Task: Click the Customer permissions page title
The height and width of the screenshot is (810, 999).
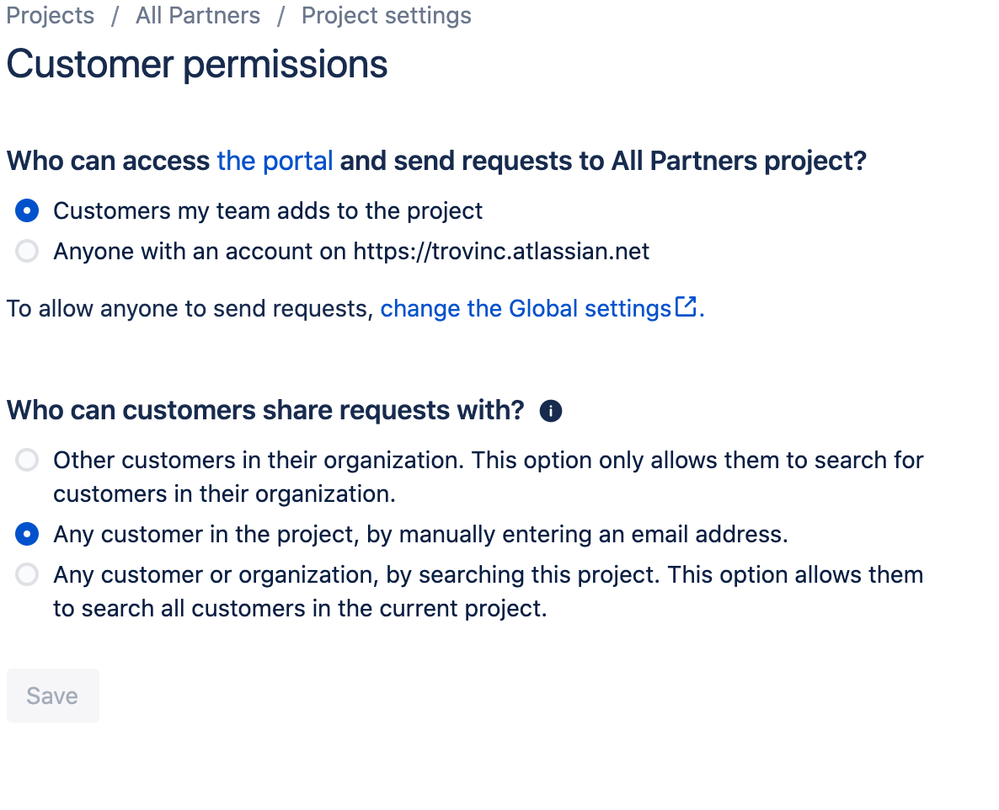Action: point(197,64)
